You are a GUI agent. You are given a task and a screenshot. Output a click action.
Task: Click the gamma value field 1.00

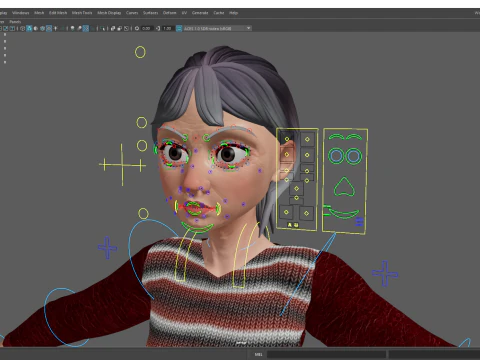point(167,28)
